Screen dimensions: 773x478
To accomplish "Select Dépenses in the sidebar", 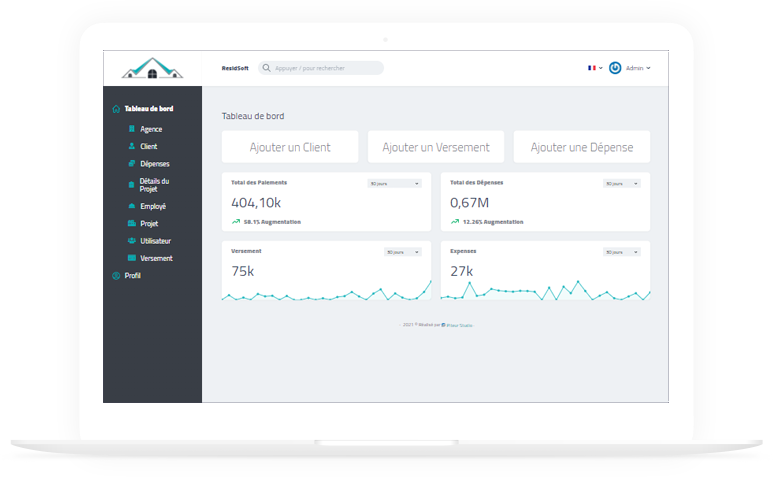I will pyautogui.click(x=155, y=164).
